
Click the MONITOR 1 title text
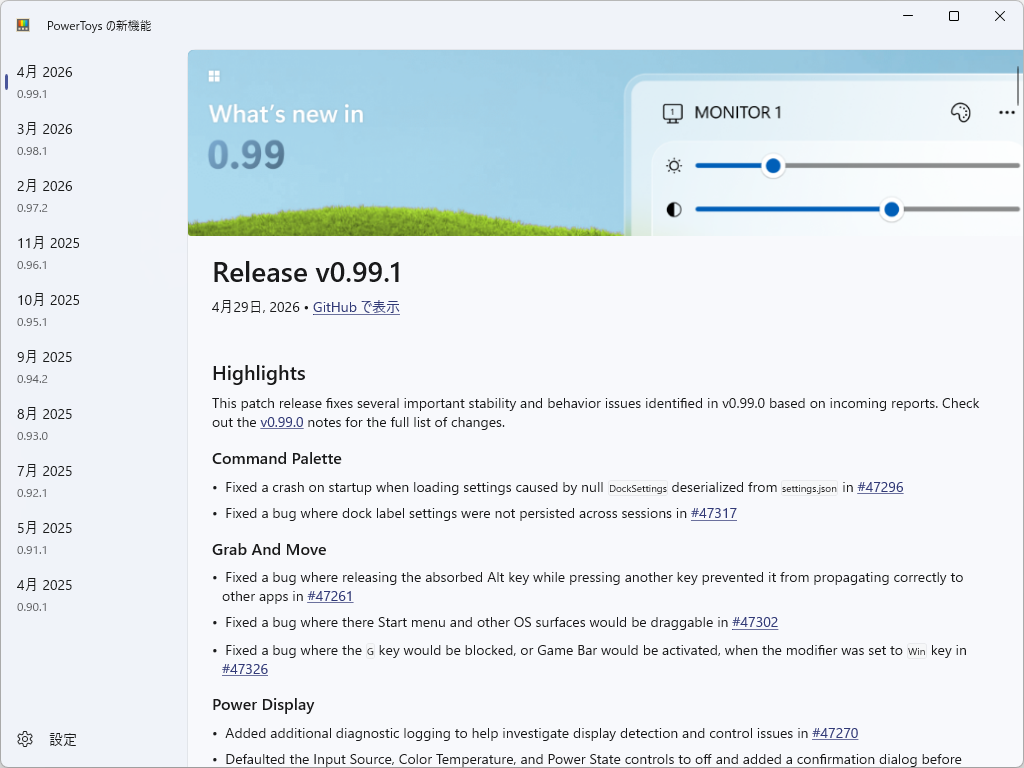tap(737, 113)
